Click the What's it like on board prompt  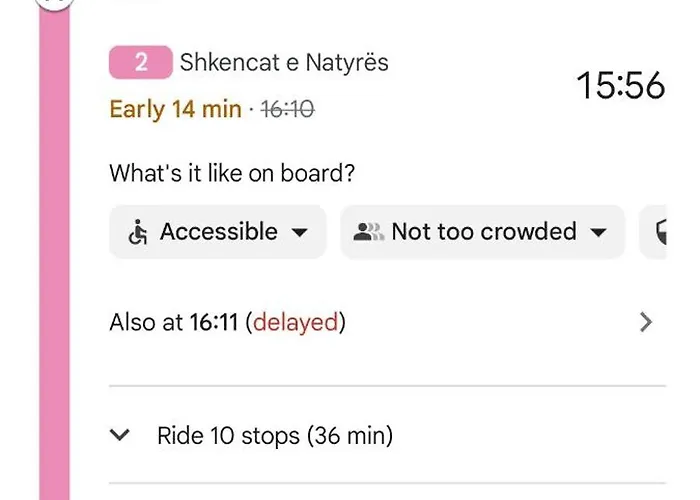click(232, 173)
